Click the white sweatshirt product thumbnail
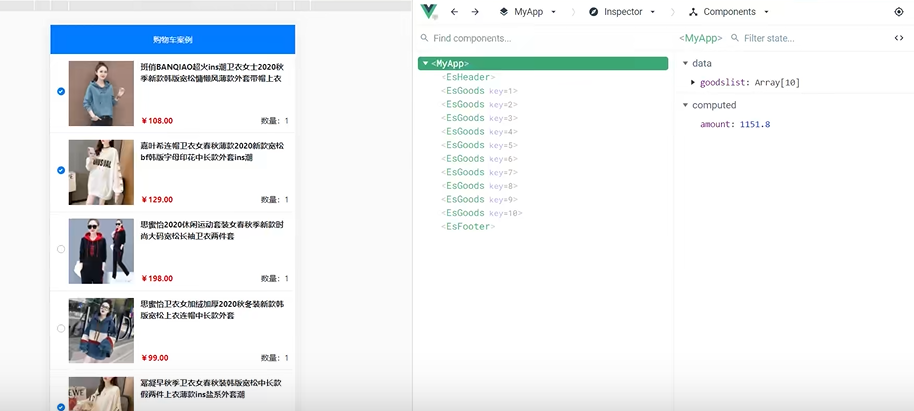914x411 pixels. (101, 172)
